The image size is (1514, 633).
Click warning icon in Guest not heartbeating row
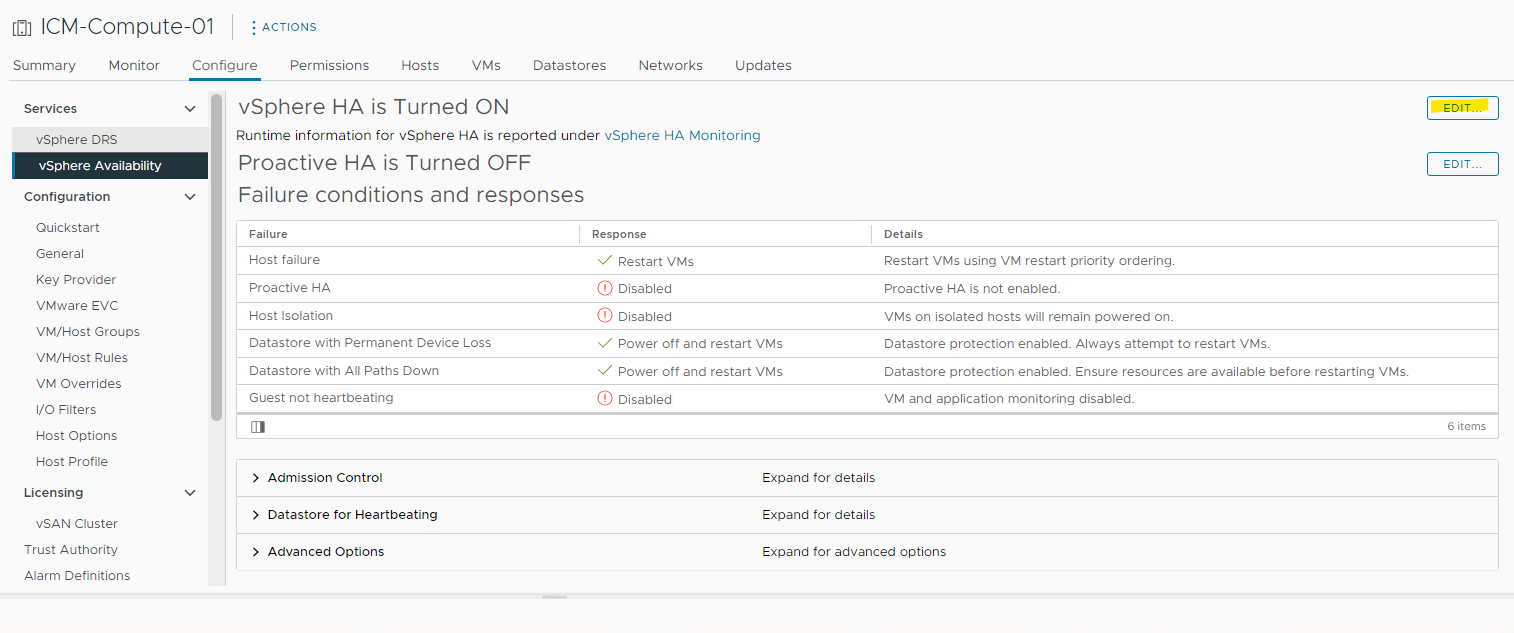604,398
